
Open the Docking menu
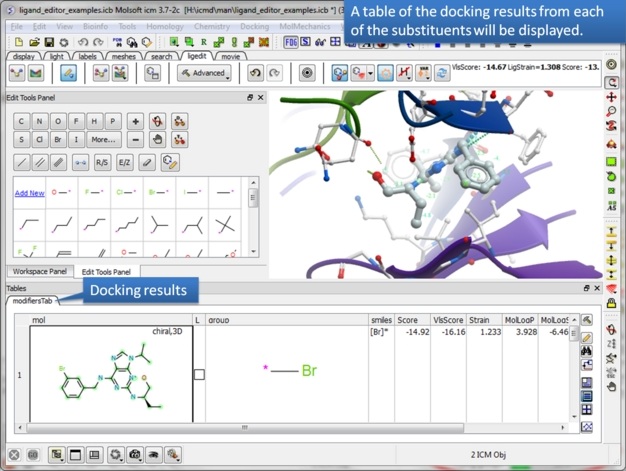point(254,27)
